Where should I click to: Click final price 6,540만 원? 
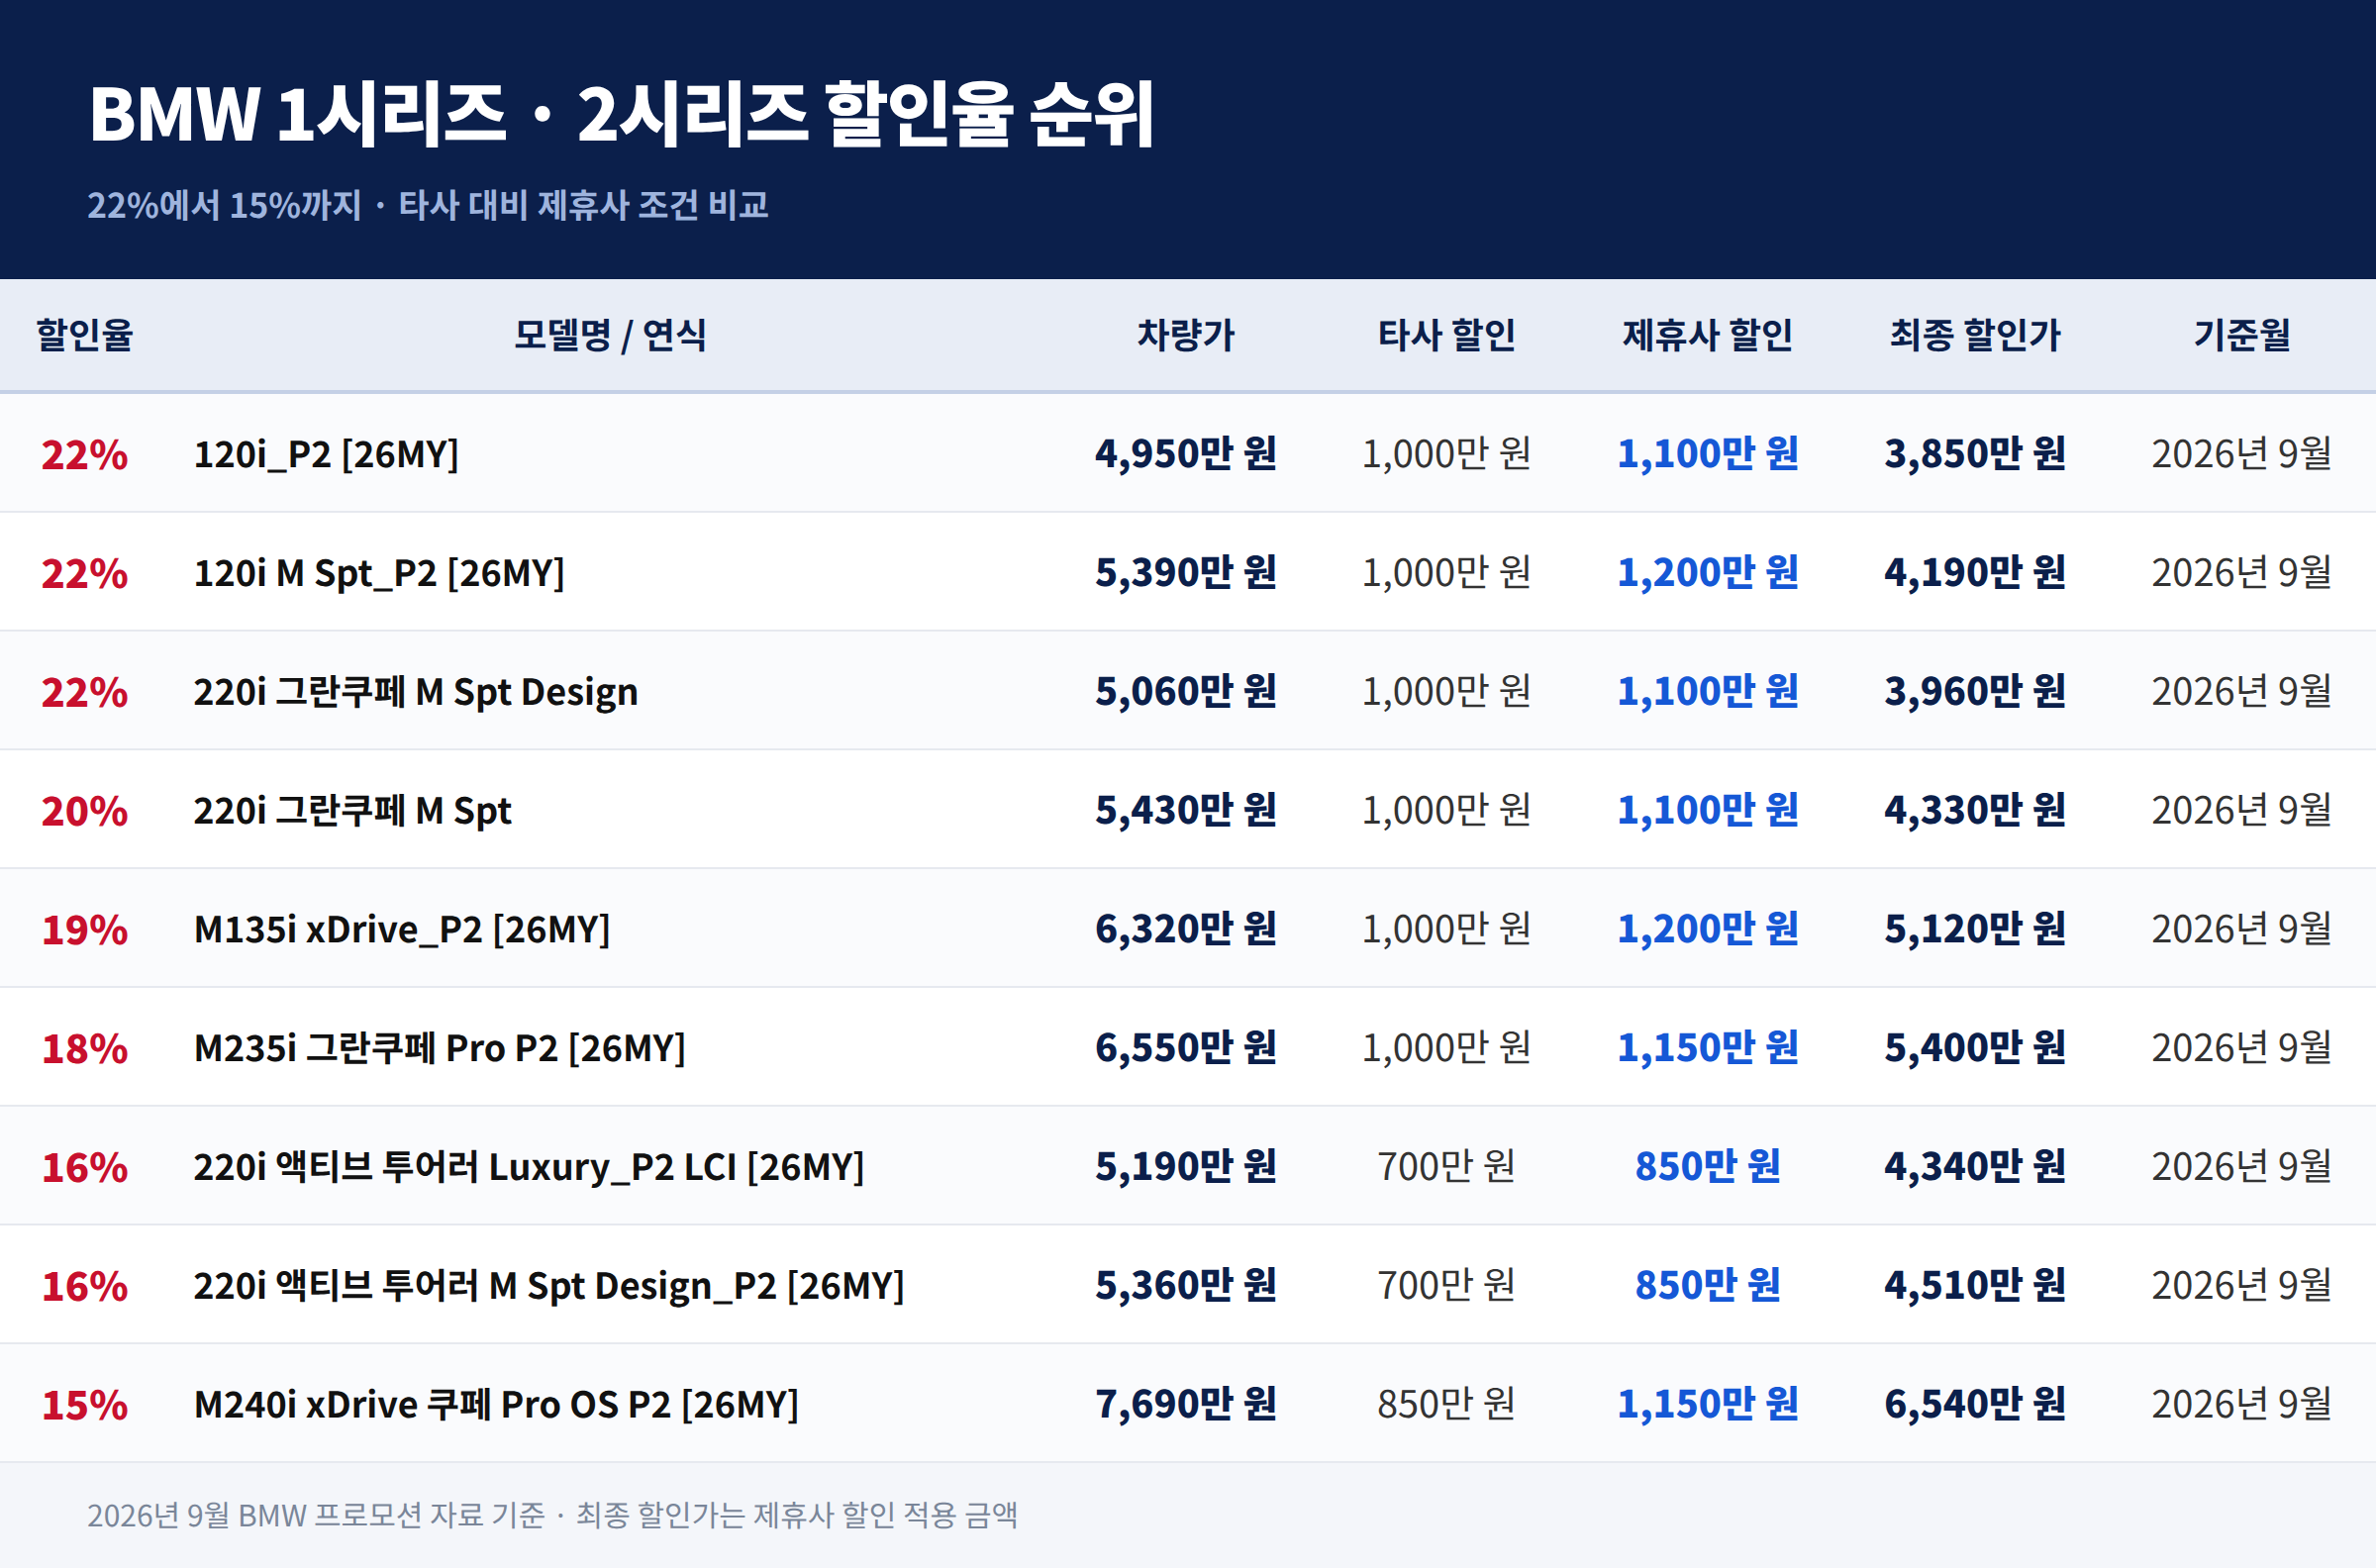(1975, 1405)
